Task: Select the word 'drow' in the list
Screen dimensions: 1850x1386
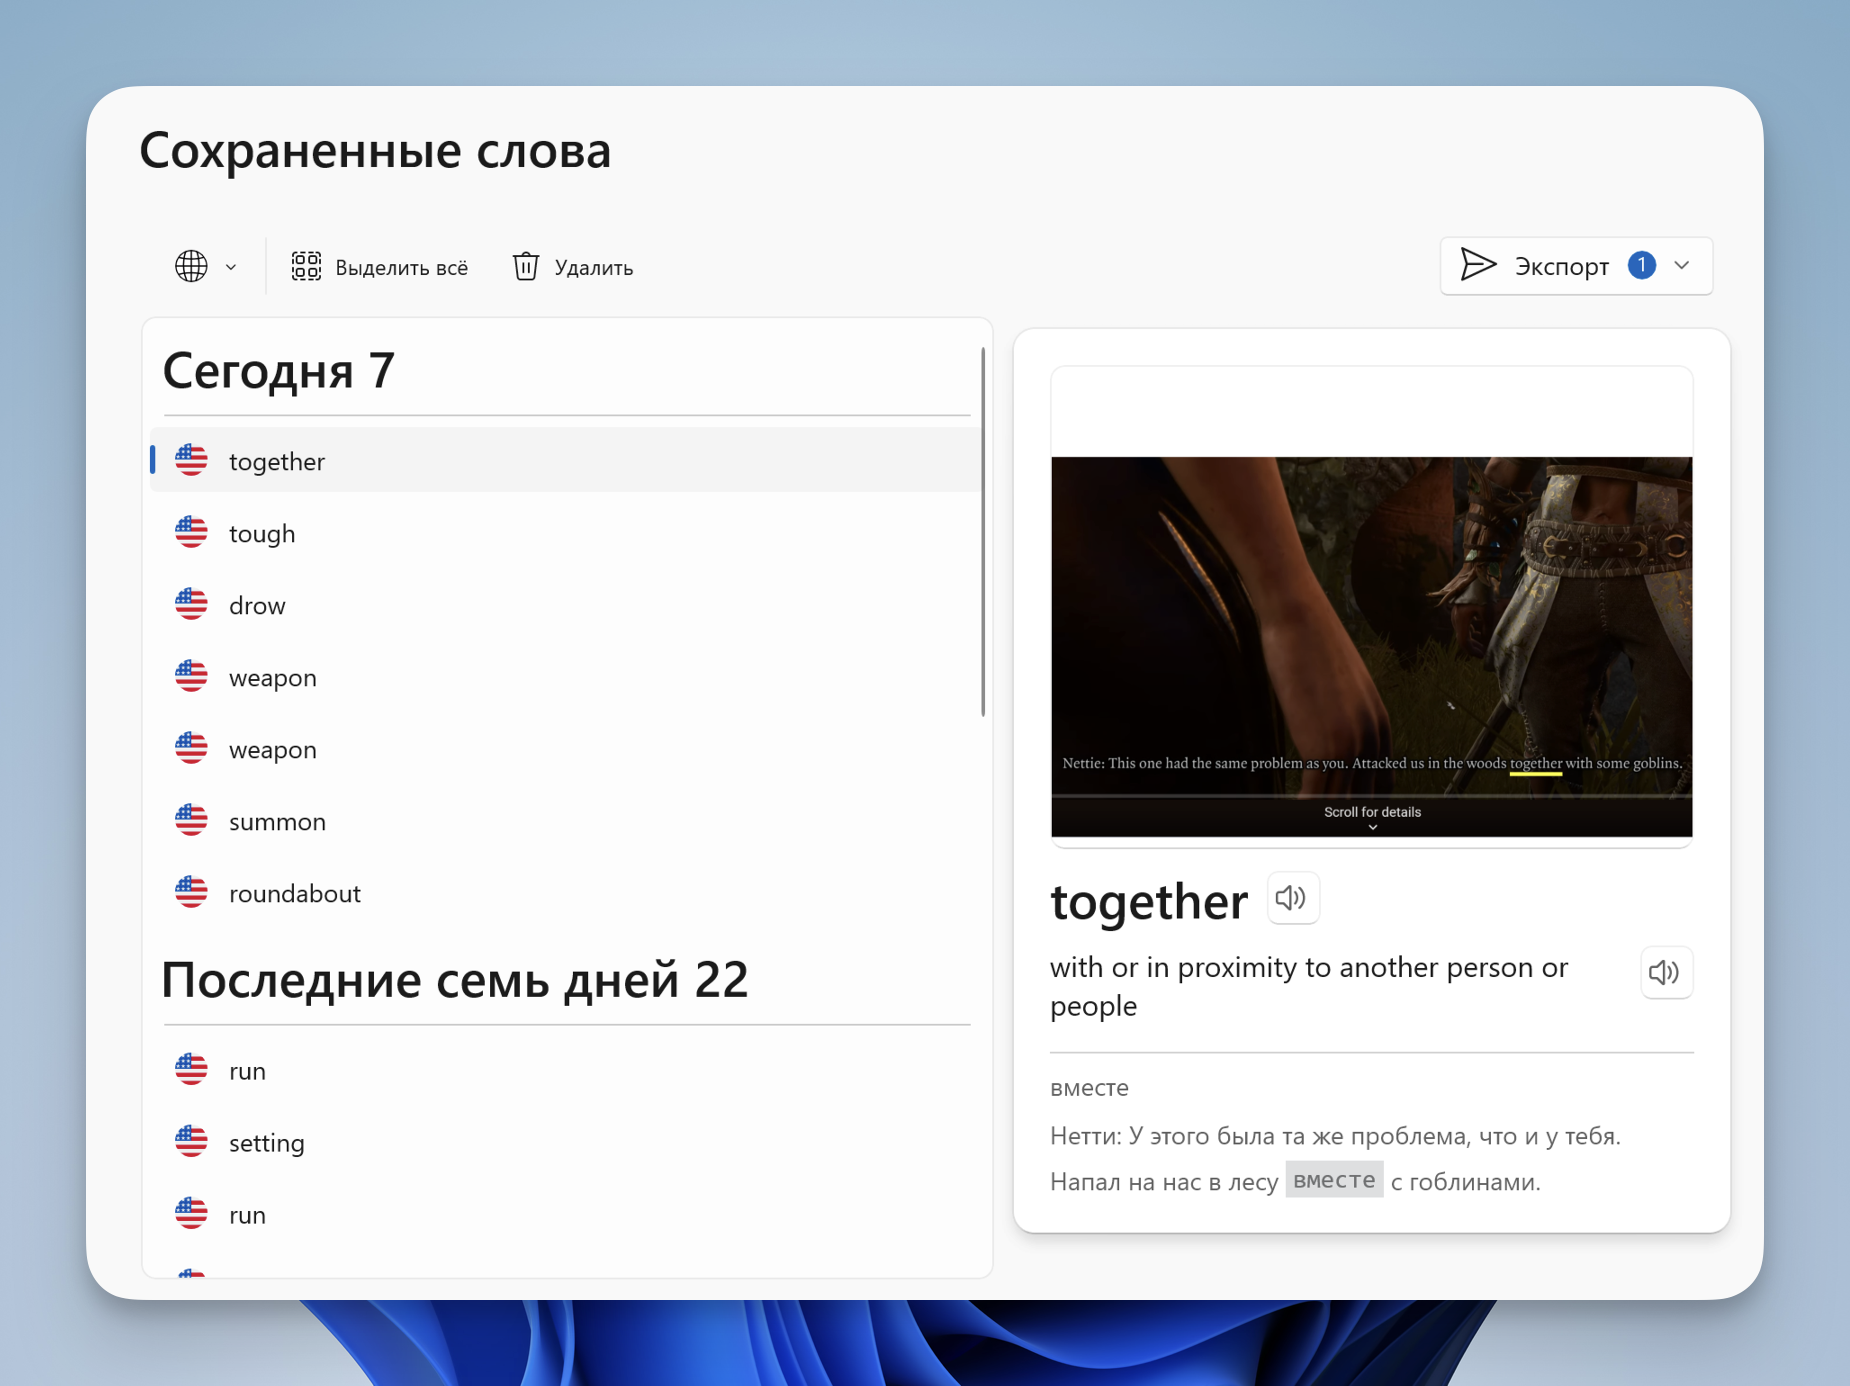Action: 564,605
